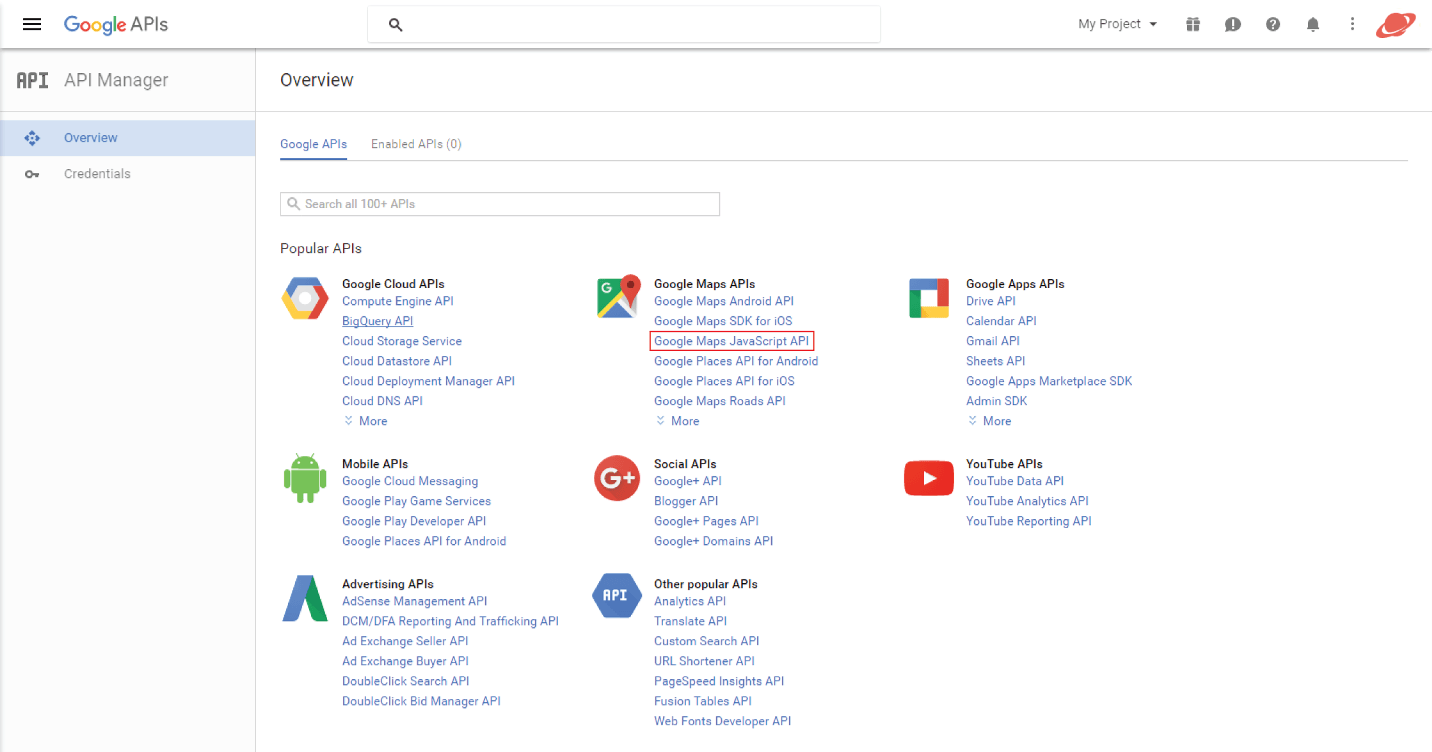Viewport: 1432px width, 752px height.
Task: Click the Overview sidebar icon
Action: point(32,138)
